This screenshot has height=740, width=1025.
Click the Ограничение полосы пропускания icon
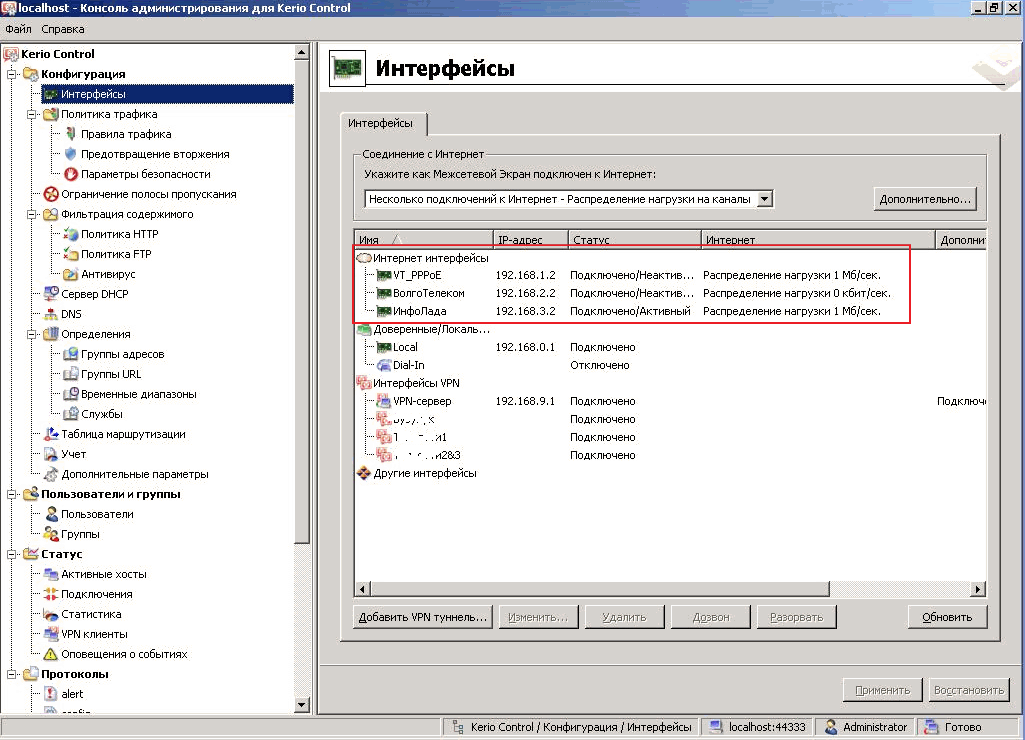coord(51,194)
